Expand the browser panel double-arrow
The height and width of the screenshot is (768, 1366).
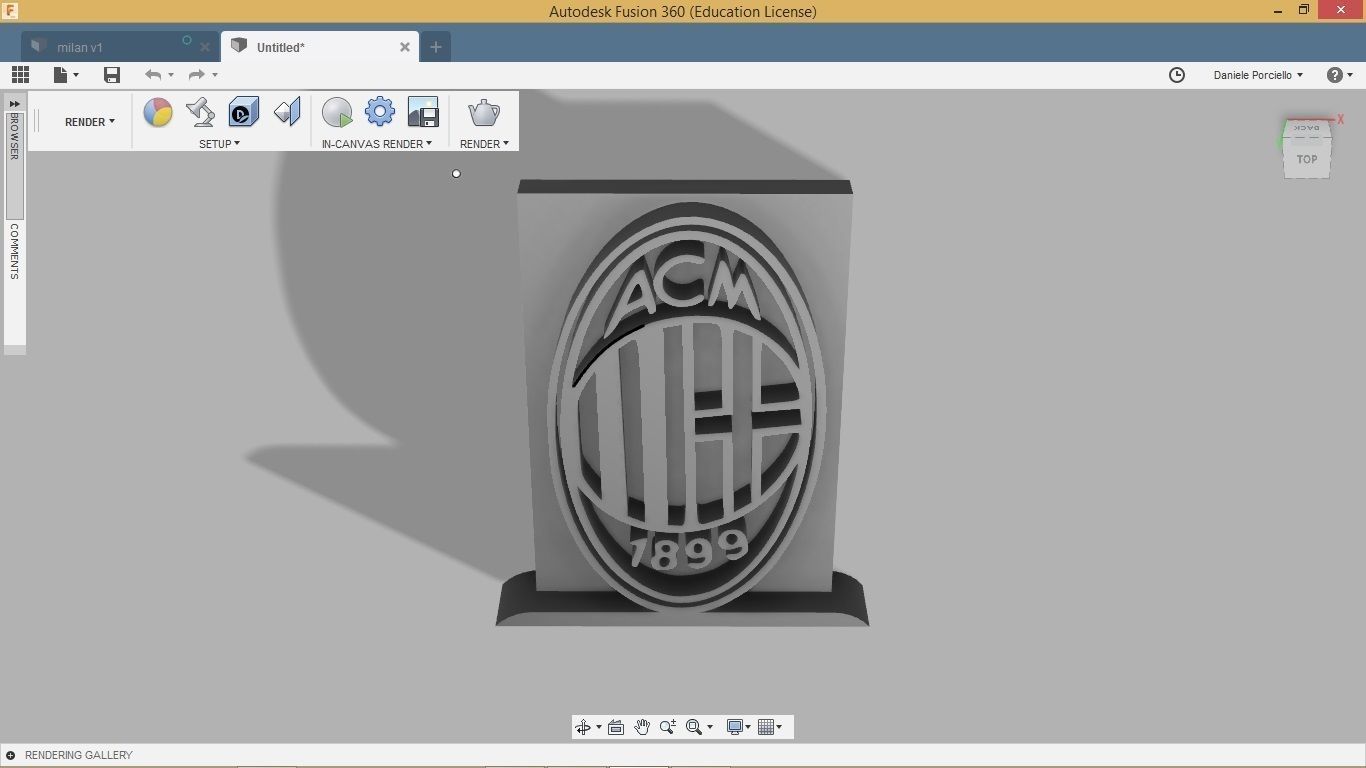(x=15, y=104)
